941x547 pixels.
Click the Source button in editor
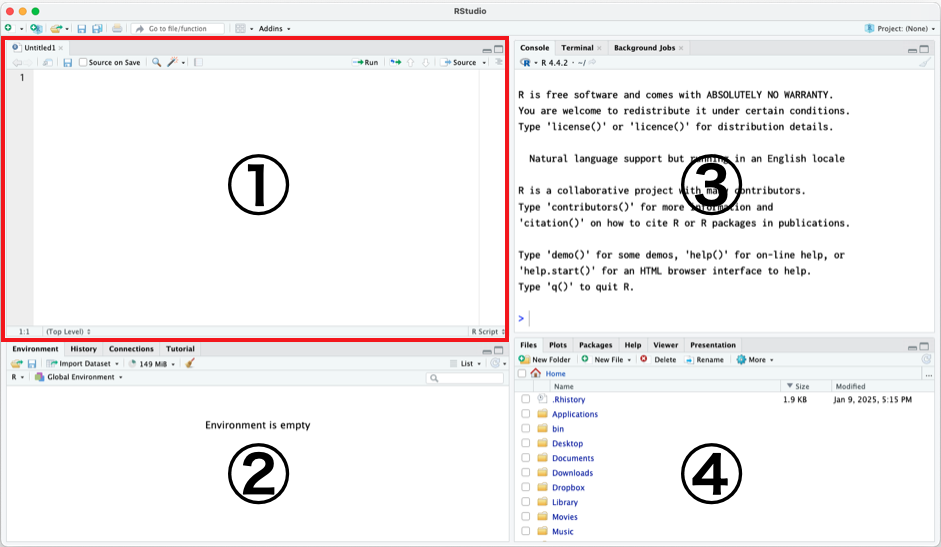click(x=460, y=62)
